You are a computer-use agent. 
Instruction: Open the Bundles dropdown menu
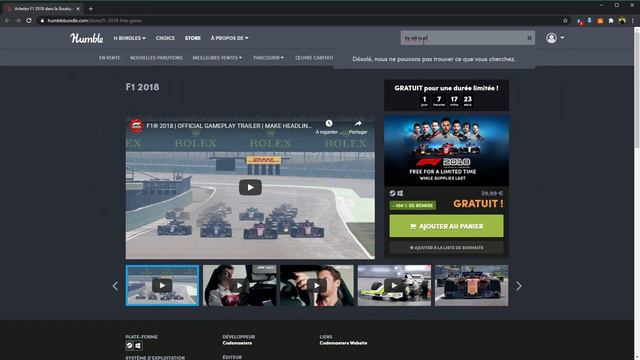click(129, 38)
